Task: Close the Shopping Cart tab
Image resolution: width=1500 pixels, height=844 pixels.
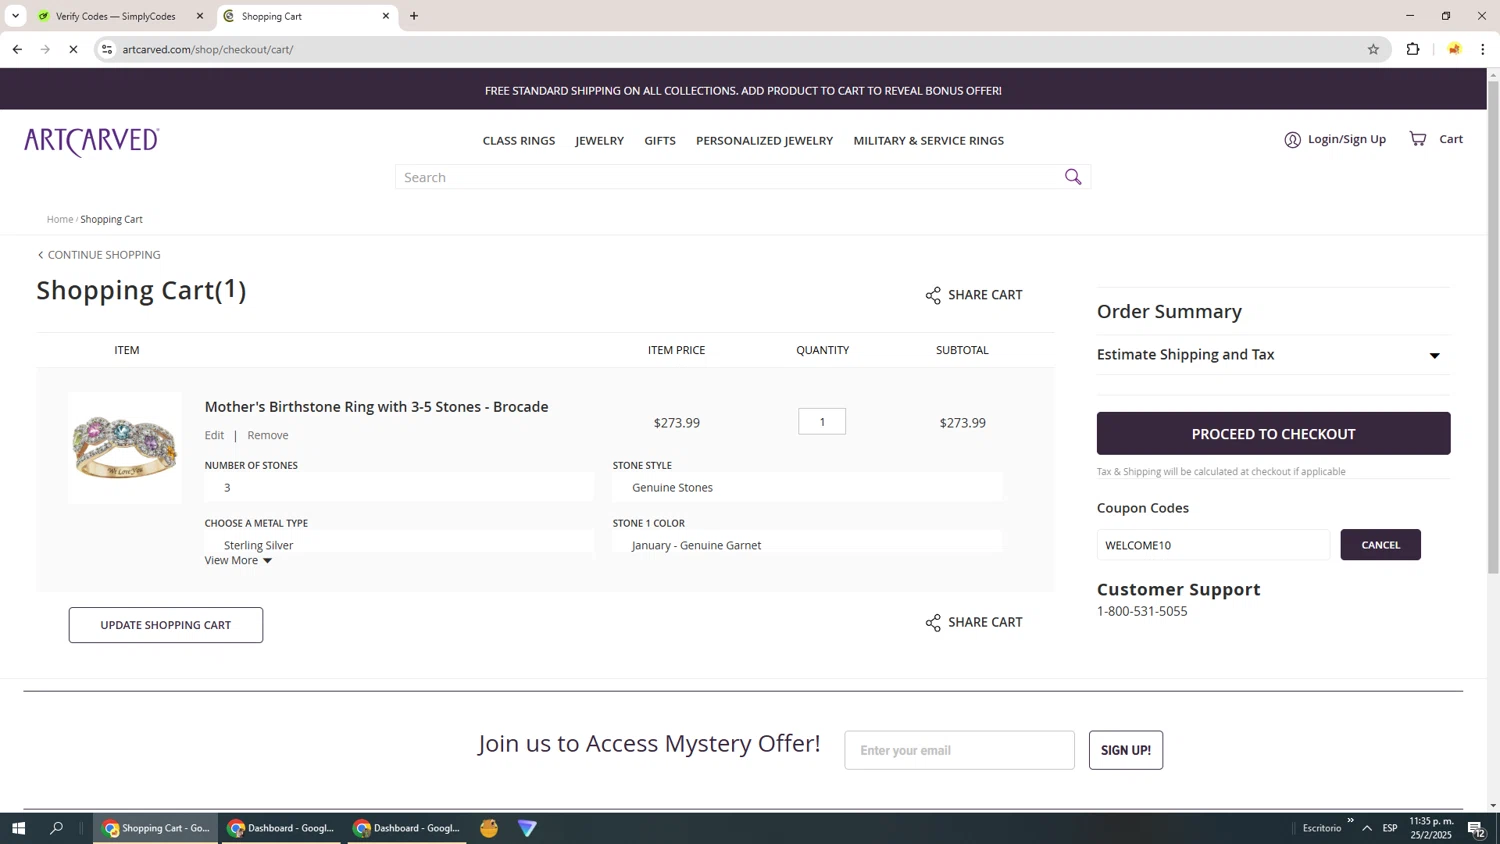Action: [386, 16]
